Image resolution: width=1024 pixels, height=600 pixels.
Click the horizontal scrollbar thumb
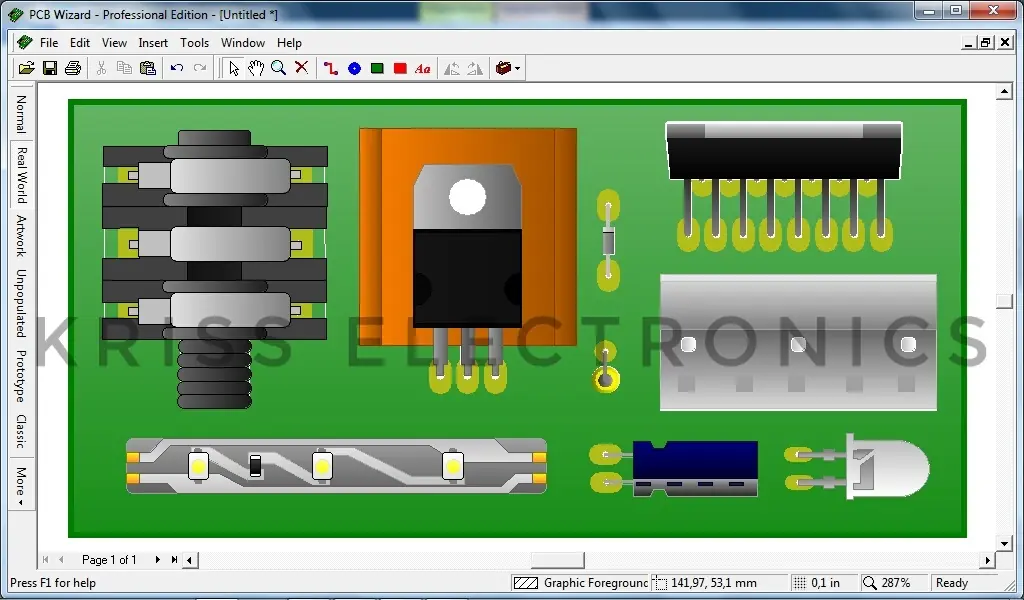tap(557, 560)
